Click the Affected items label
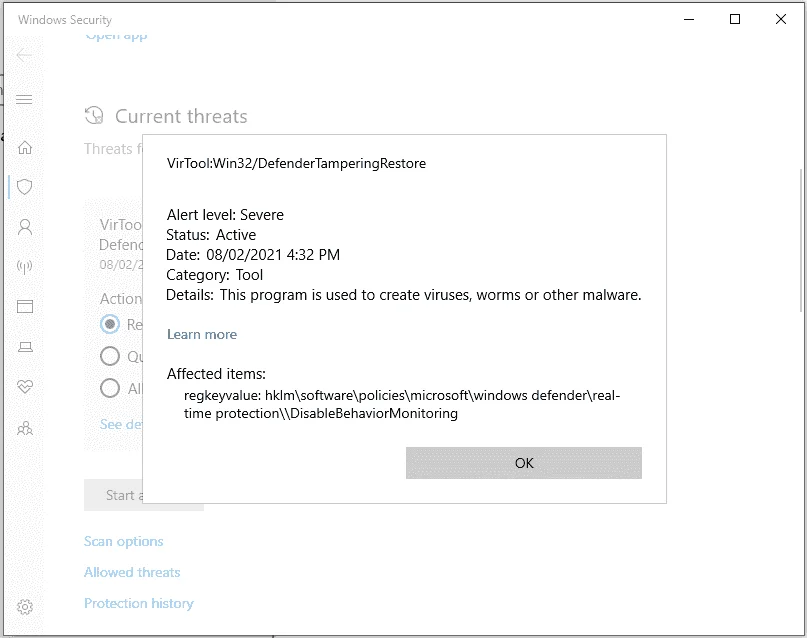The height and width of the screenshot is (638, 807). click(x=216, y=374)
